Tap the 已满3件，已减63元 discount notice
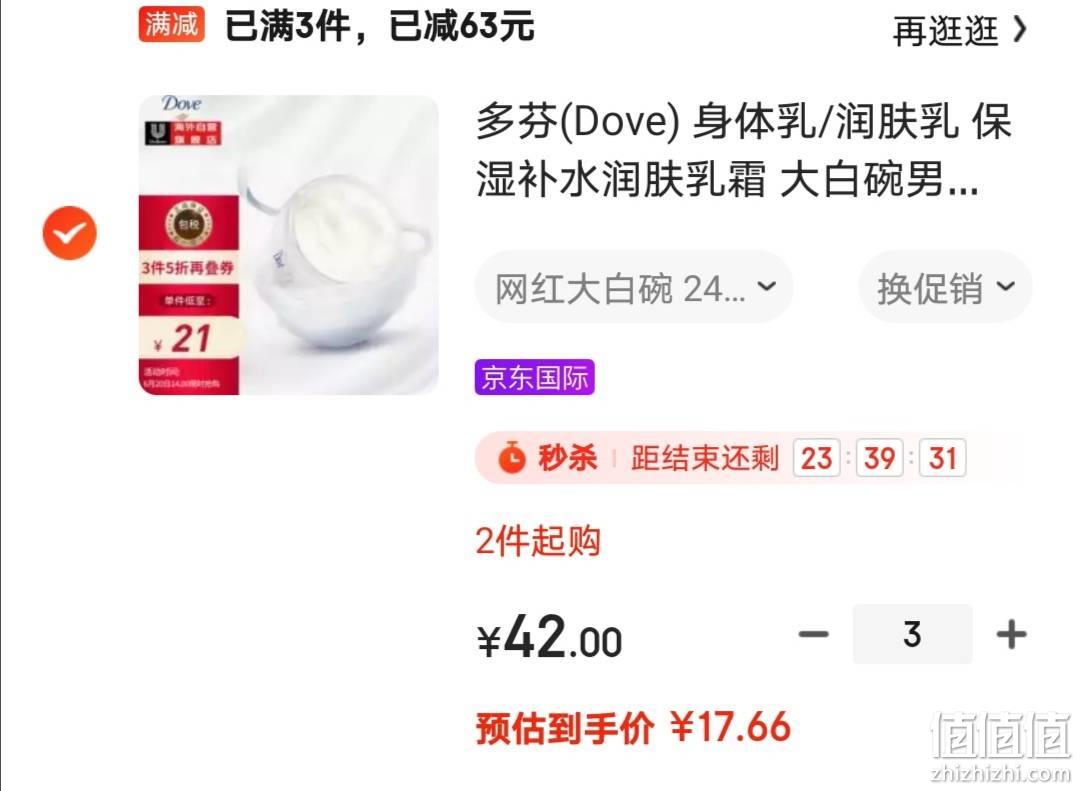This screenshot has width=1080, height=791. pyautogui.click(x=380, y=26)
